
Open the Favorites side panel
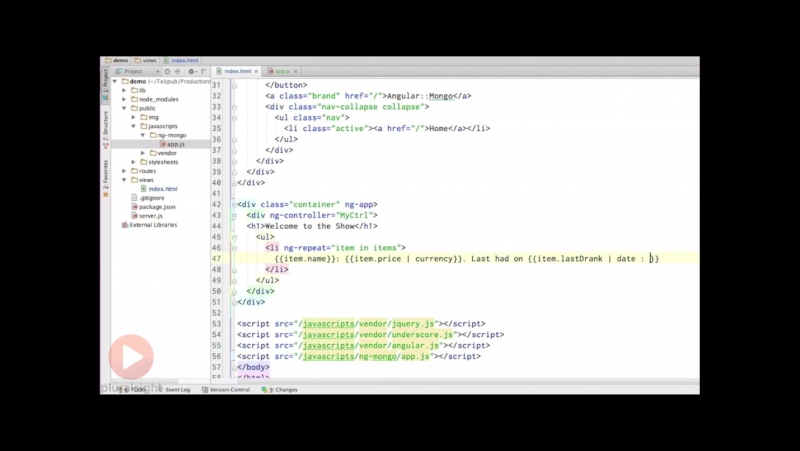tap(106, 179)
